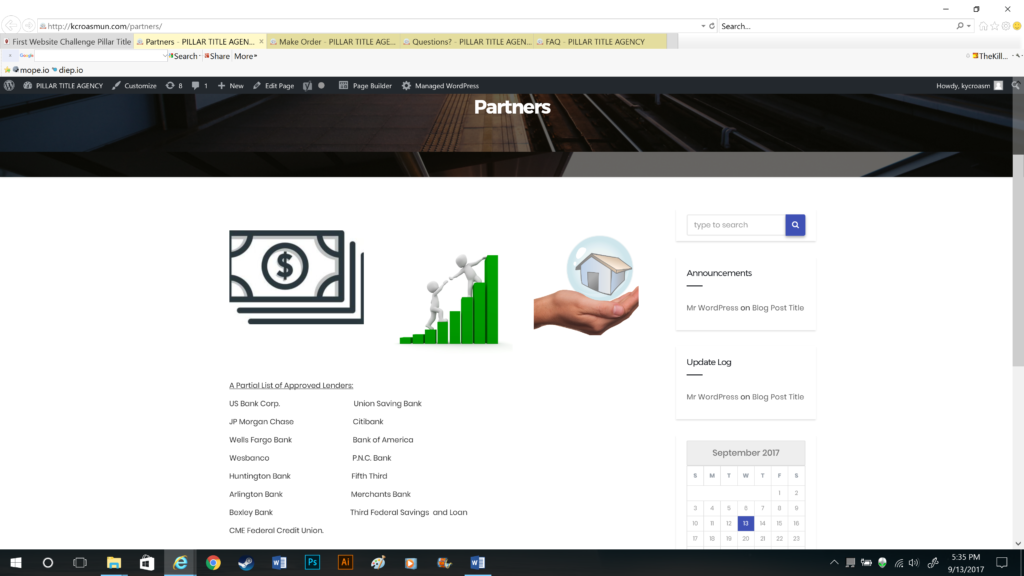The height and width of the screenshot is (576, 1024).
Task: Click the admin bar search magnifier icon
Action: [1016, 86]
